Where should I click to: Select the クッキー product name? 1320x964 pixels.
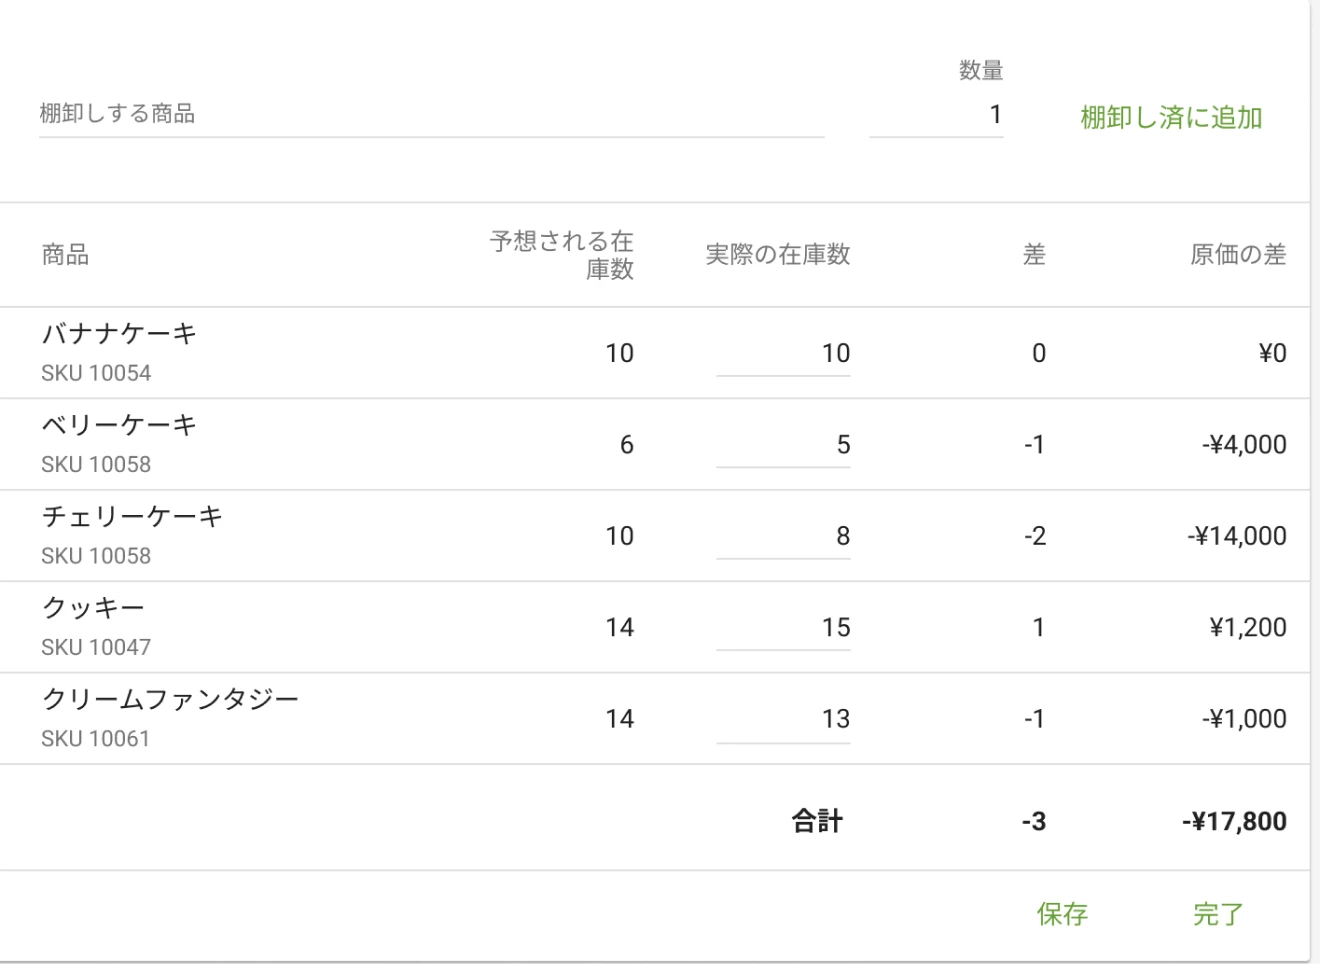pos(93,608)
